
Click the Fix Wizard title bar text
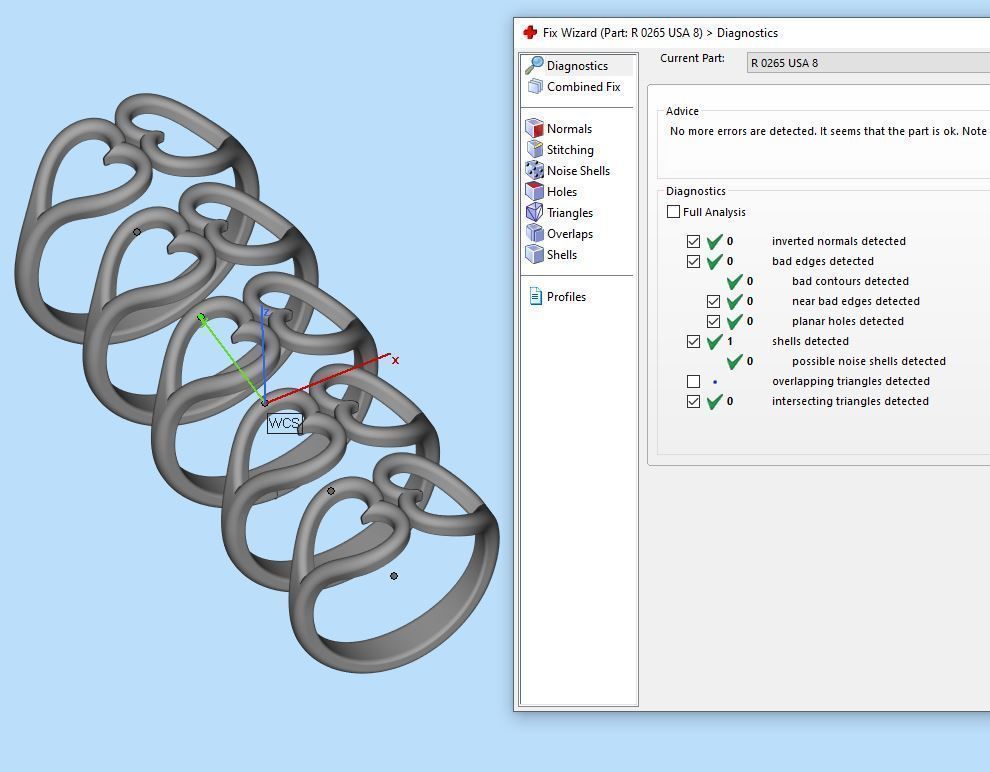click(660, 33)
